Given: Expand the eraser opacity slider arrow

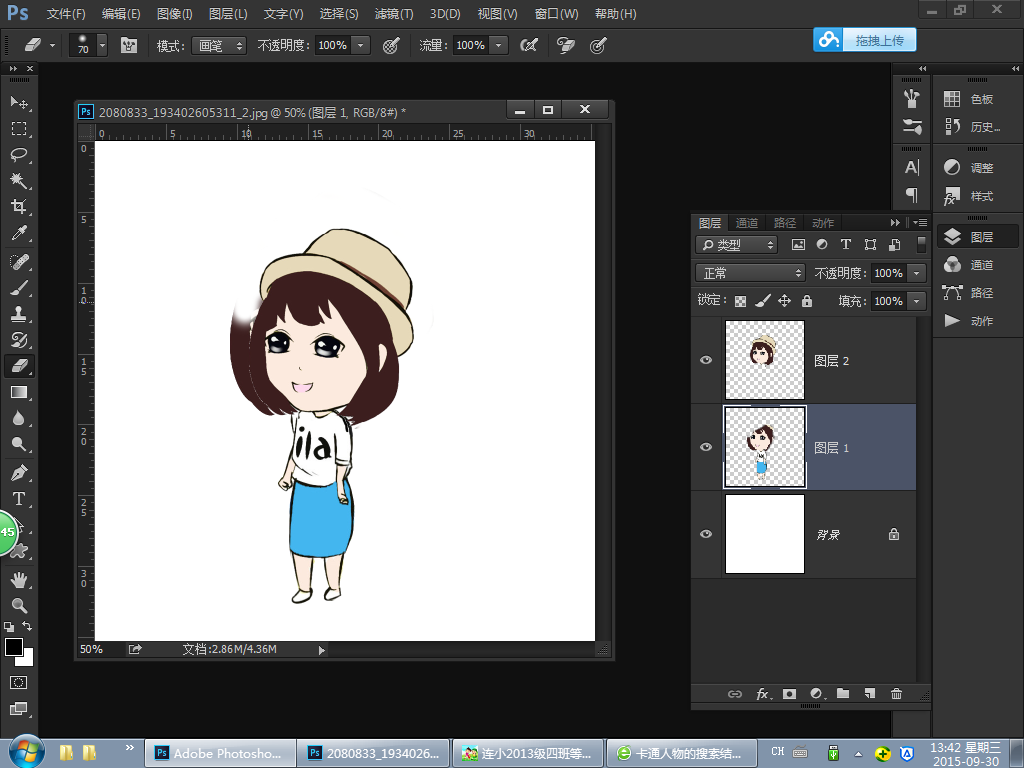Looking at the screenshot, I should coord(360,45).
